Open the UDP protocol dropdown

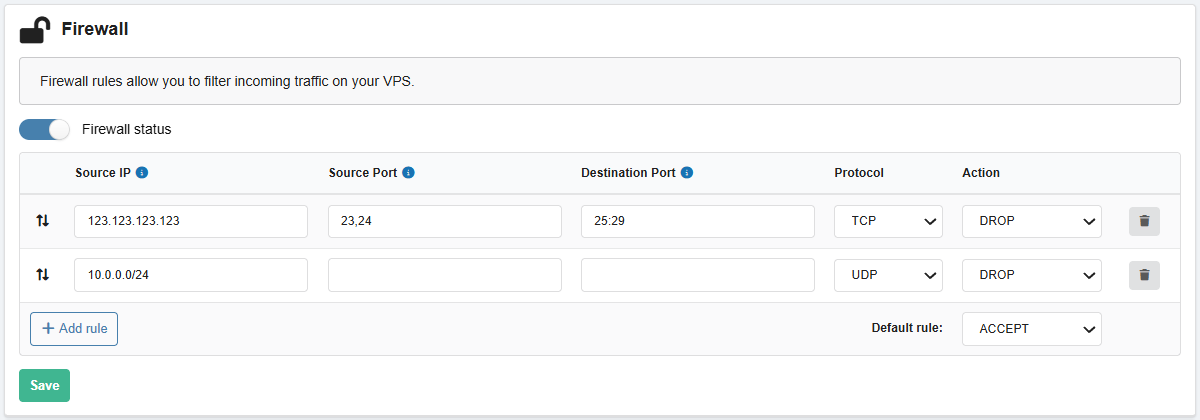tap(888, 274)
